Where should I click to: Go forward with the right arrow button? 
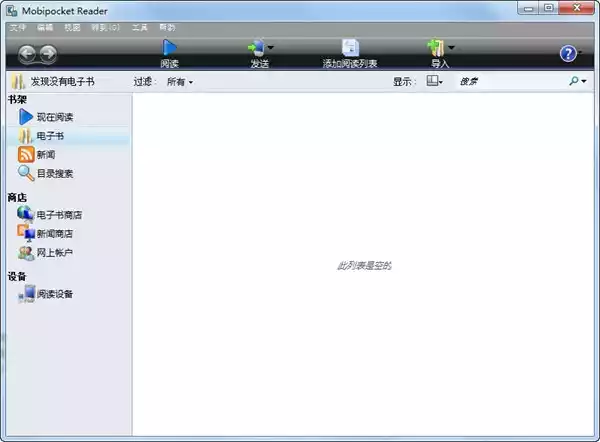pyautogui.click(x=47, y=54)
